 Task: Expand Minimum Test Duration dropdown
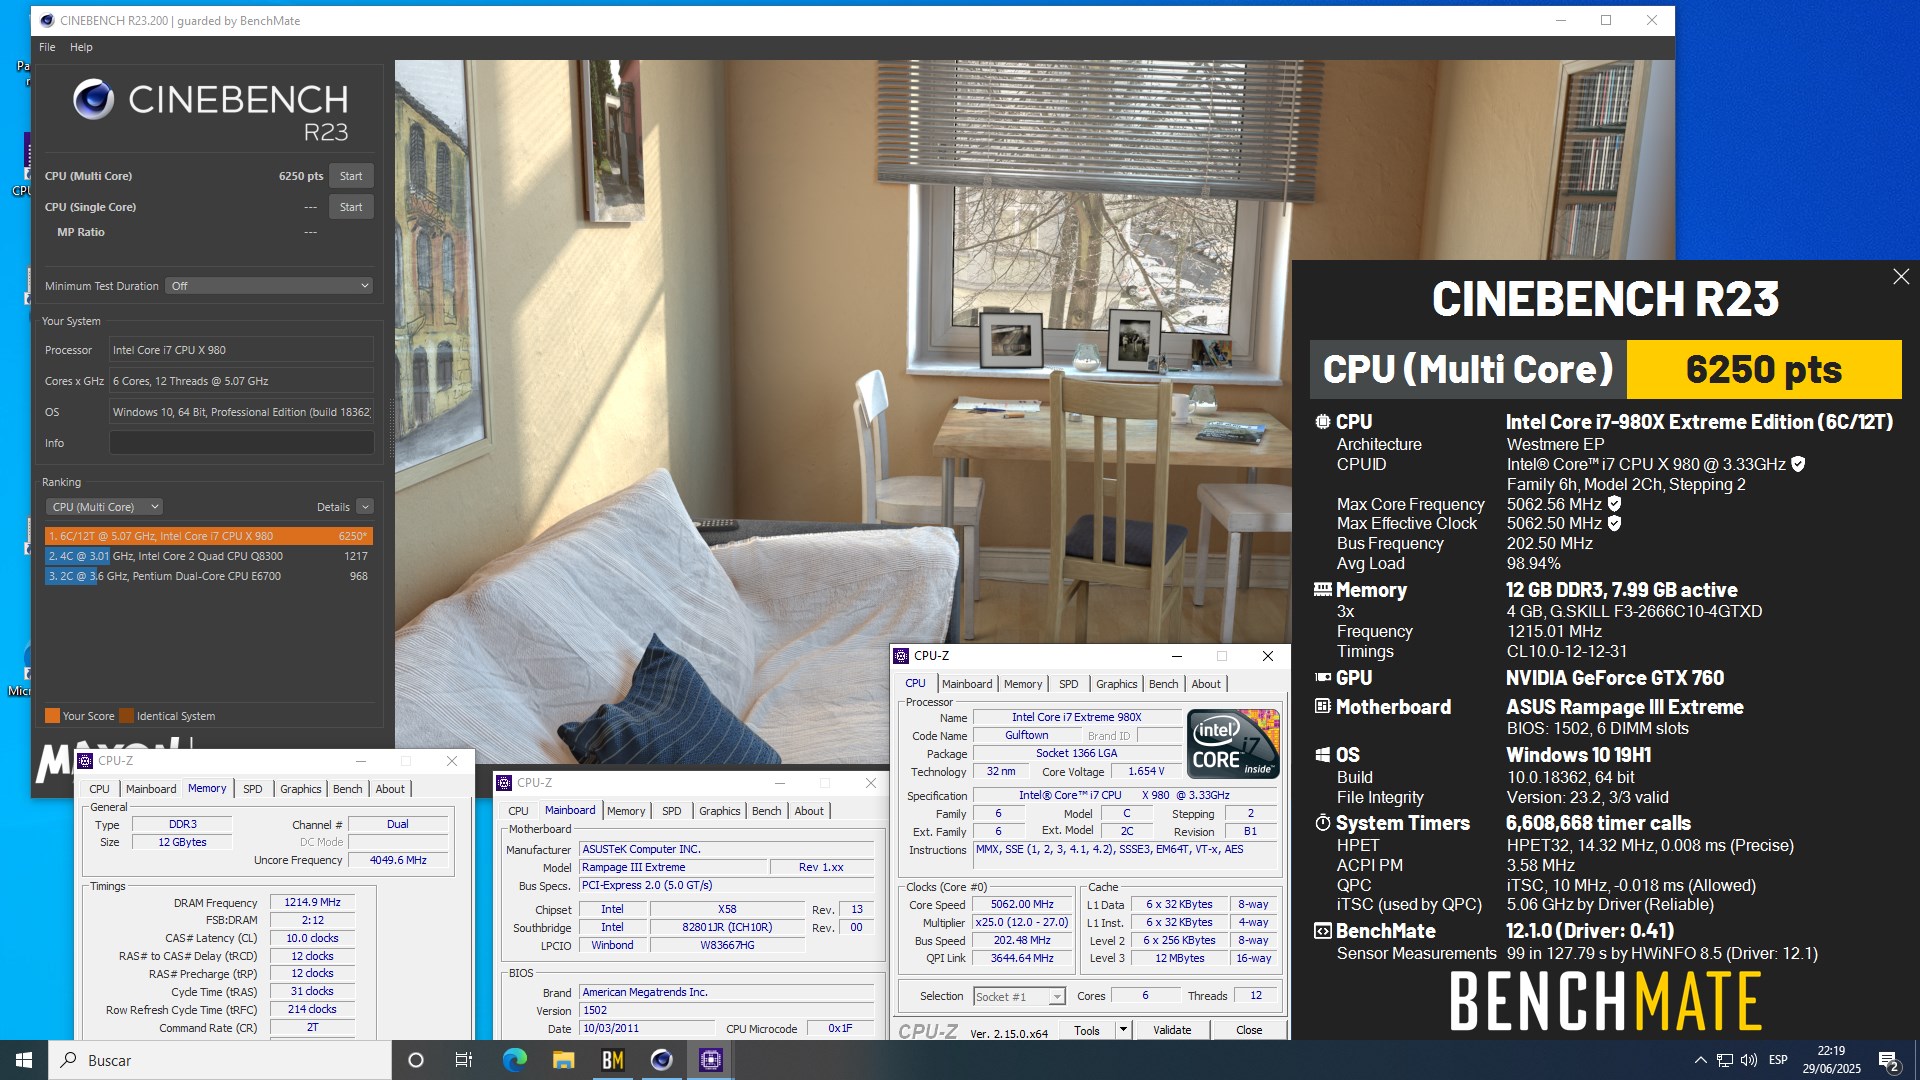pyautogui.click(x=269, y=286)
